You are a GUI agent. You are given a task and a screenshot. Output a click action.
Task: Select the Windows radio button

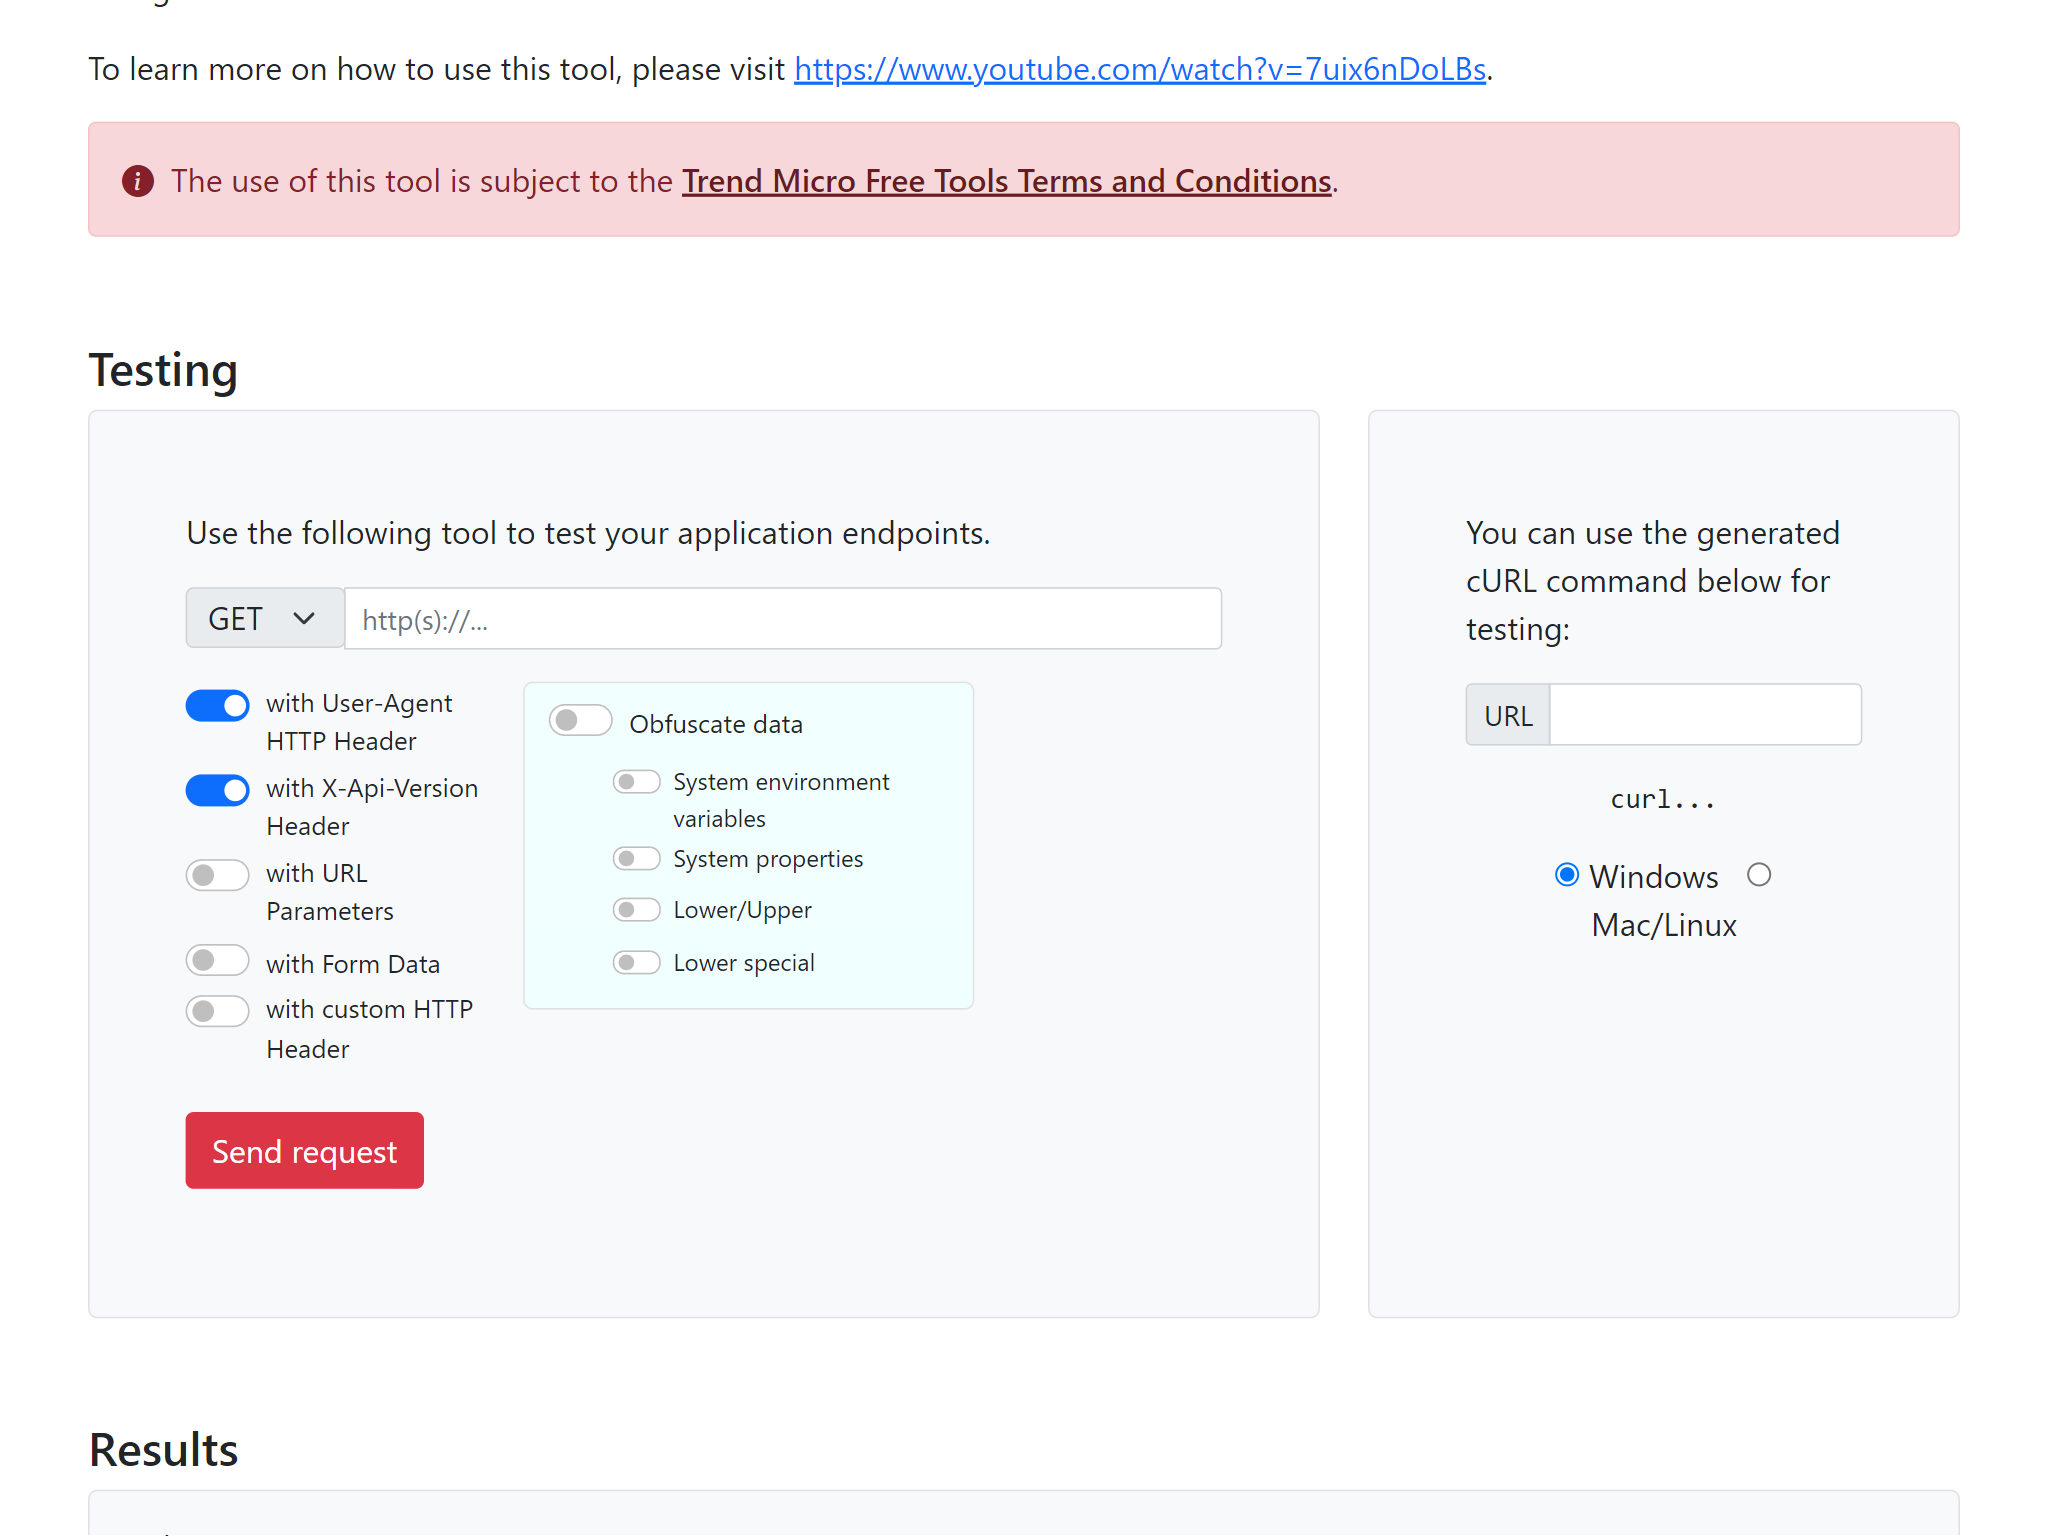tap(1566, 873)
